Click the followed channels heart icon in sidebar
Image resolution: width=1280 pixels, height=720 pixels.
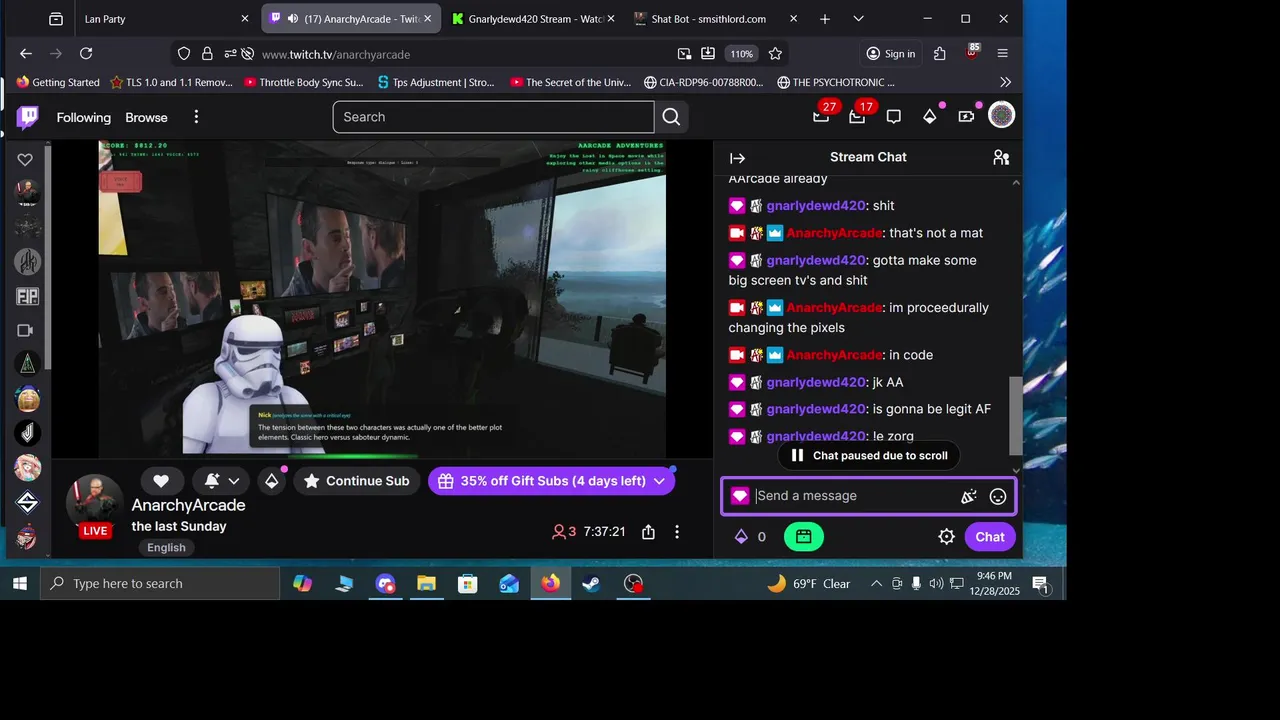26,160
